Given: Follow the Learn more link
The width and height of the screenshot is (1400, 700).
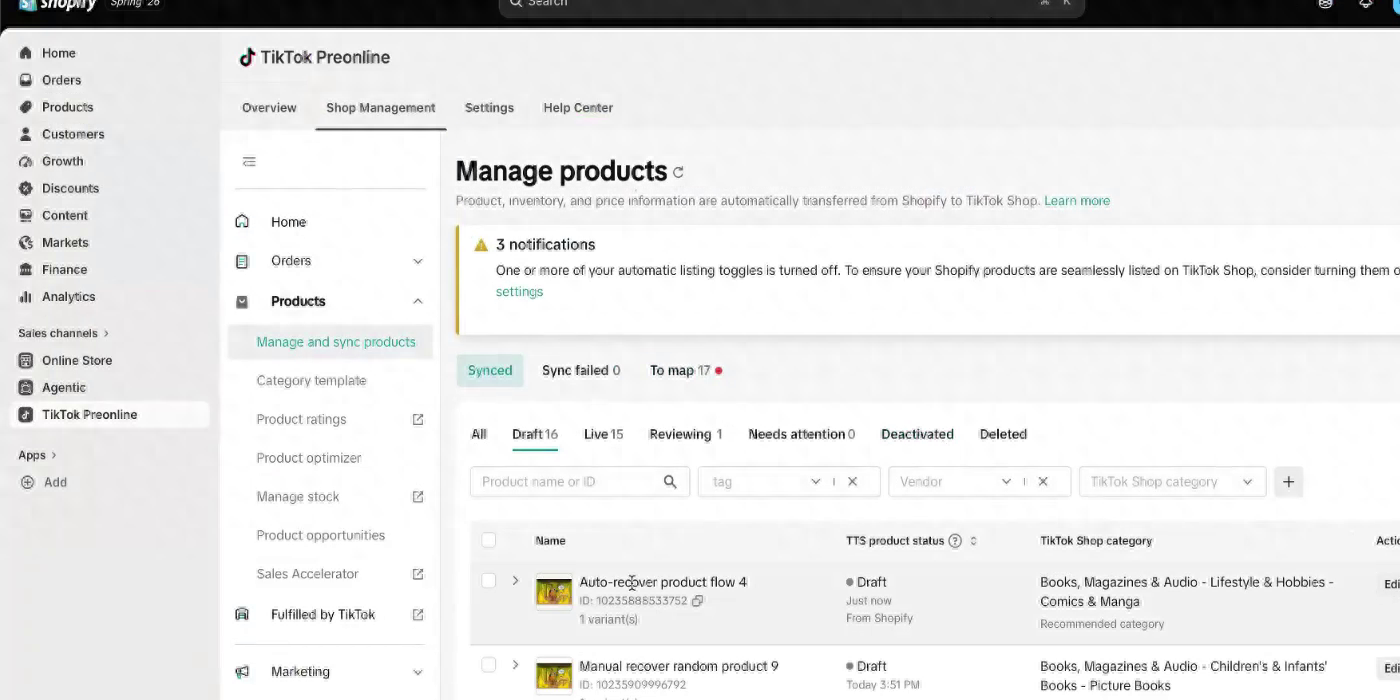Looking at the screenshot, I should [x=1077, y=201].
